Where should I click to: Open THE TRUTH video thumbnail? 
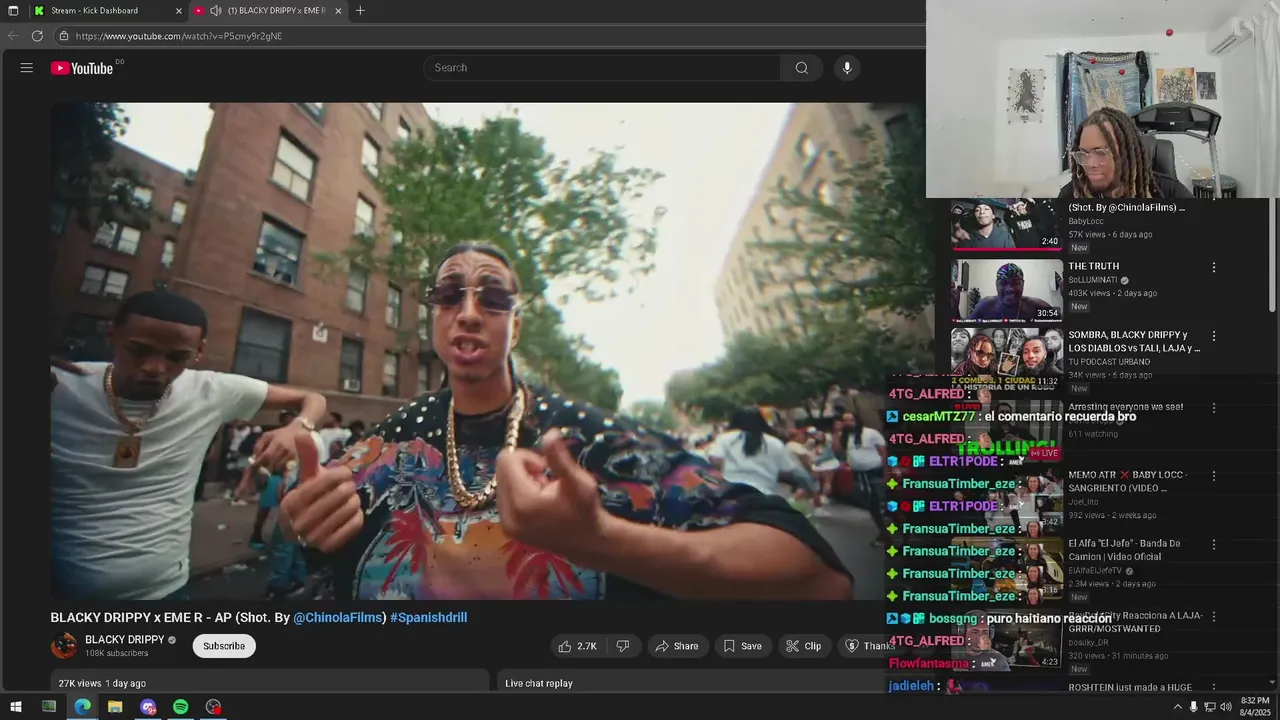click(x=1006, y=290)
